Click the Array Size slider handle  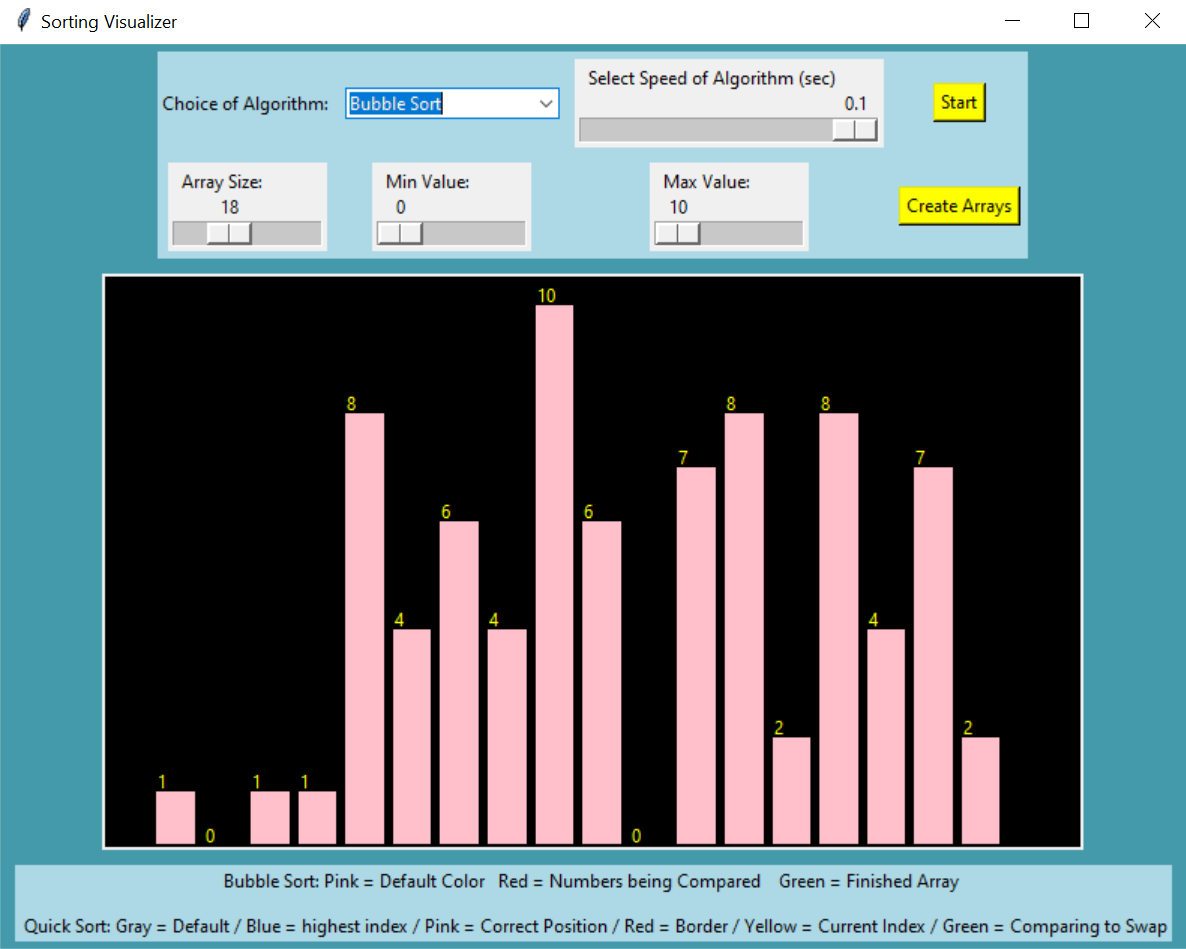pos(229,233)
